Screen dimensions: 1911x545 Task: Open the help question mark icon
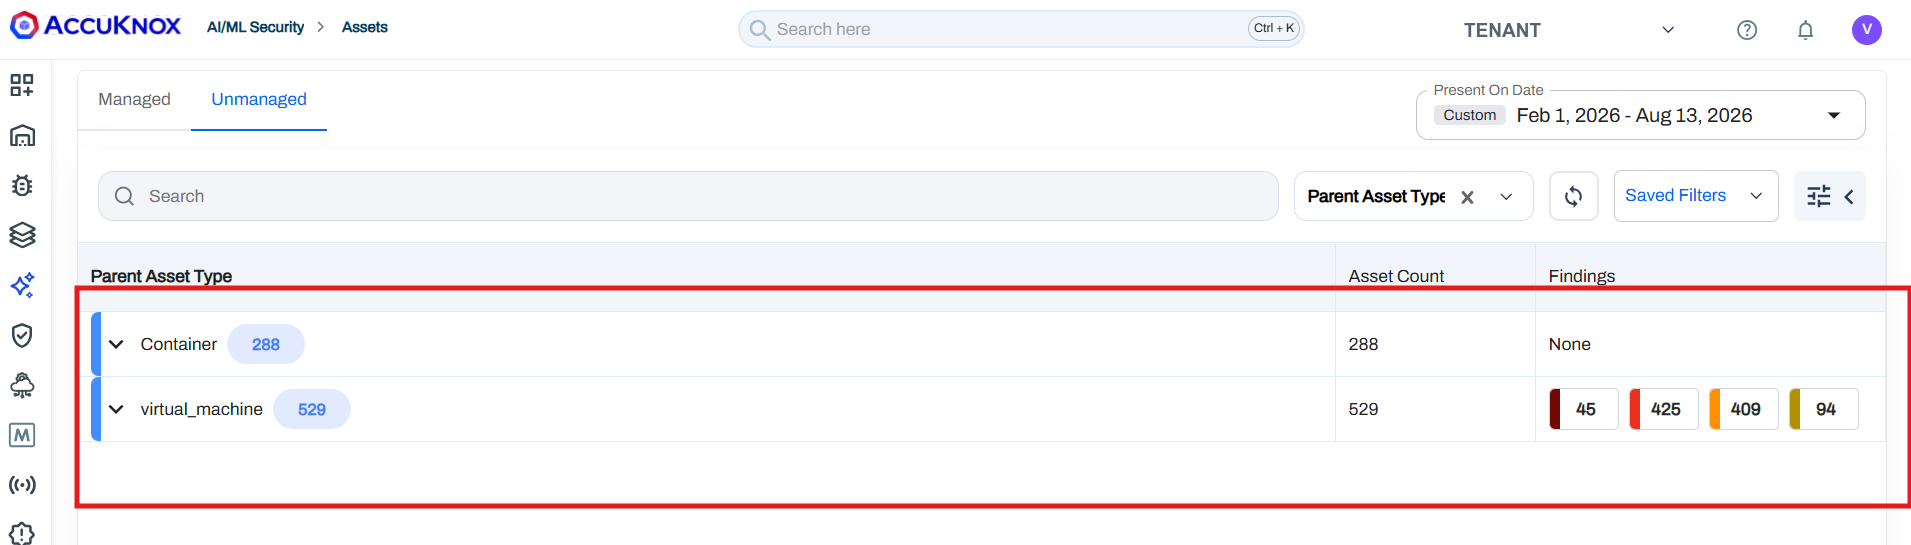[x=1747, y=30]
